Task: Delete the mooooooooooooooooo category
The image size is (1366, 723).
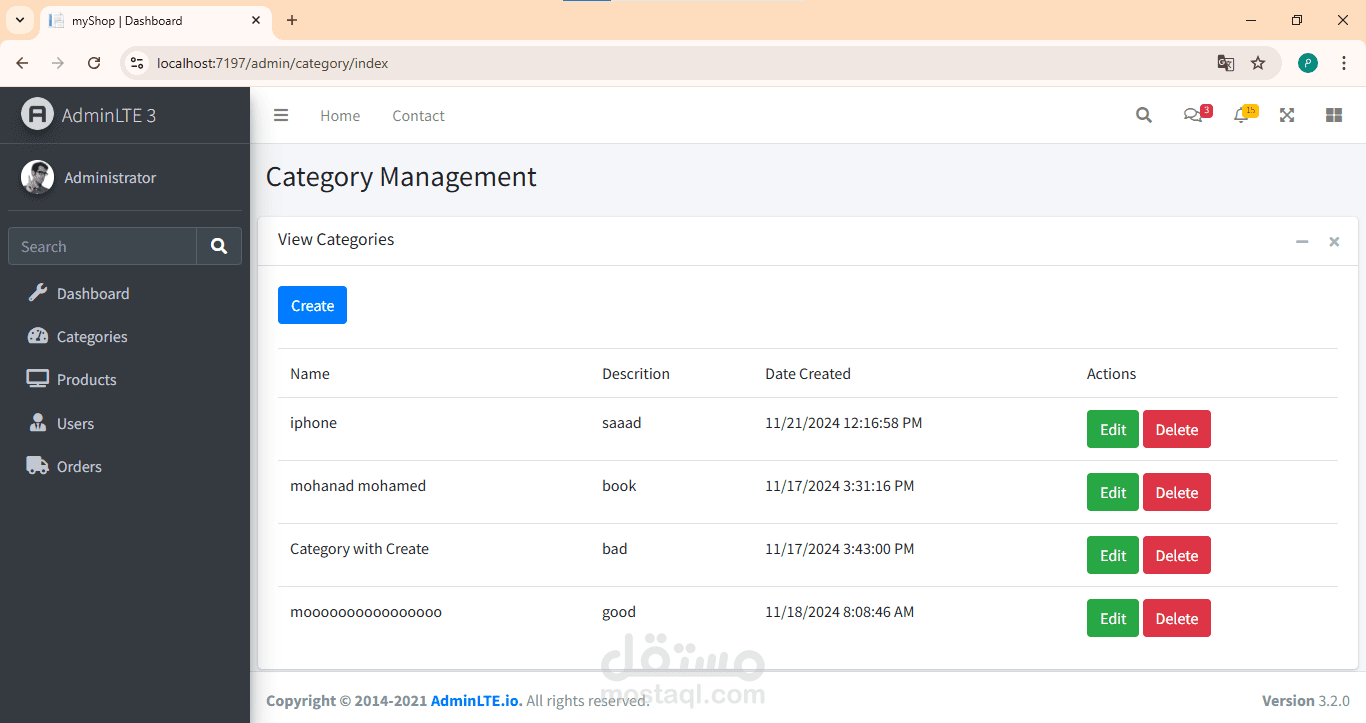Action: click(x=1177, y=618)
